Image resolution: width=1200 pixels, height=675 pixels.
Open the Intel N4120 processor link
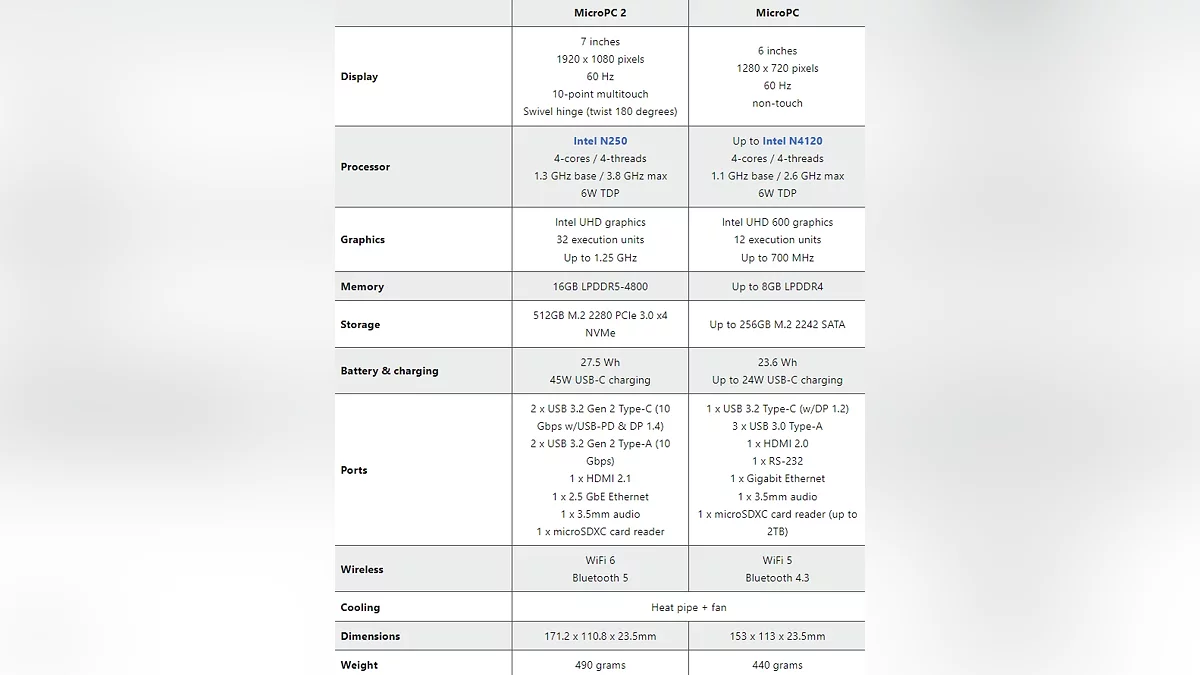tap(792, 141)
